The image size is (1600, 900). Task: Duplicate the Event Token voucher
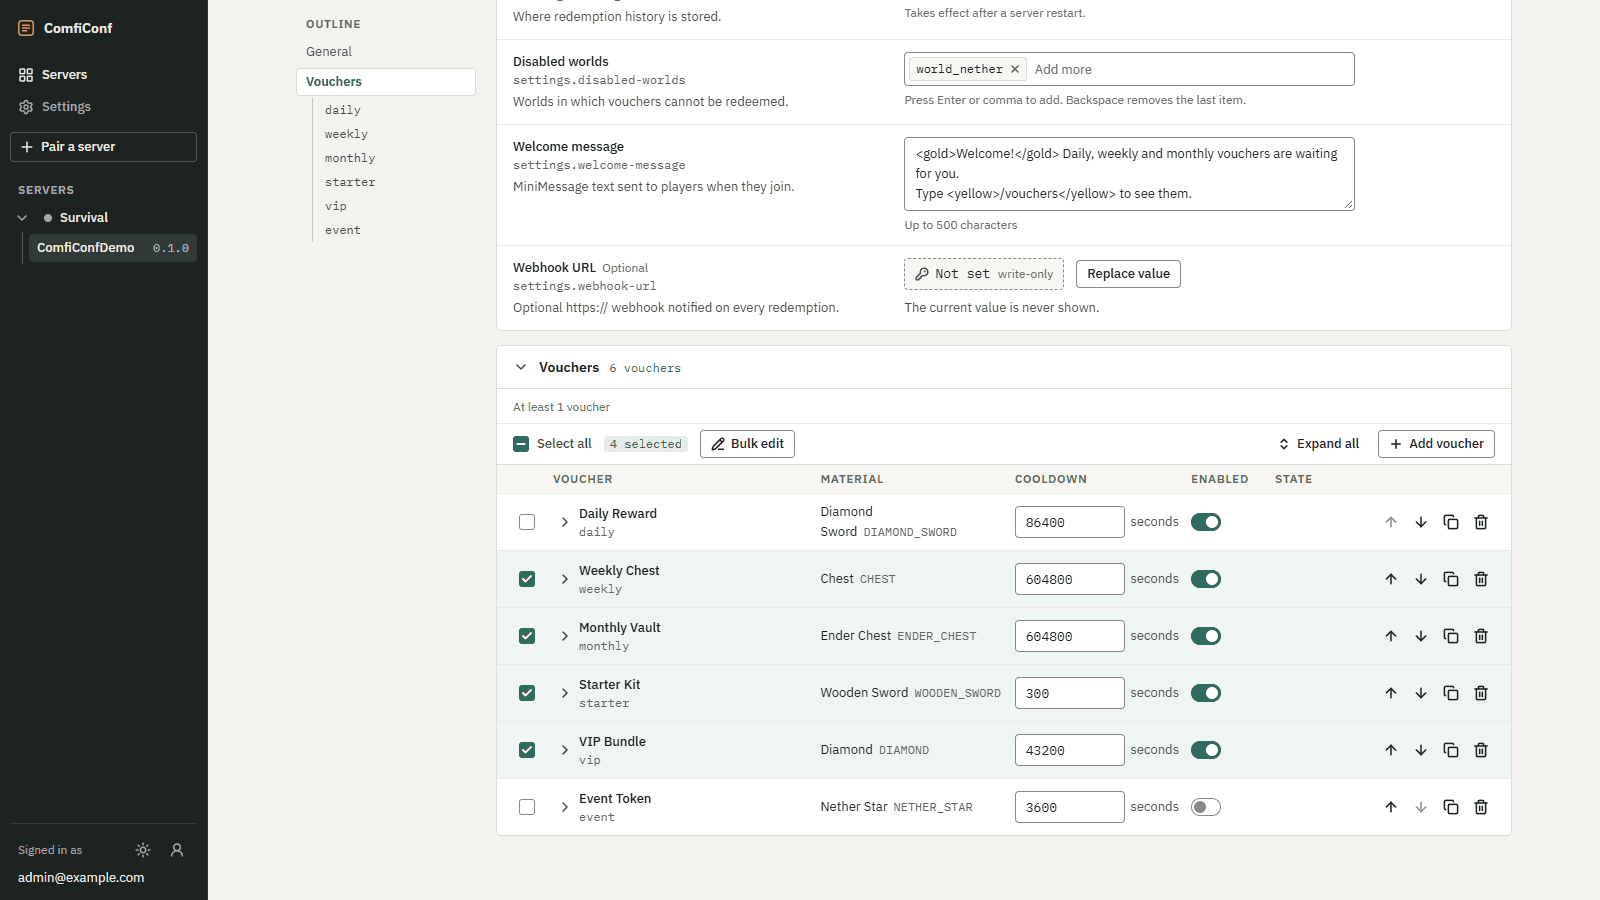1451,807
